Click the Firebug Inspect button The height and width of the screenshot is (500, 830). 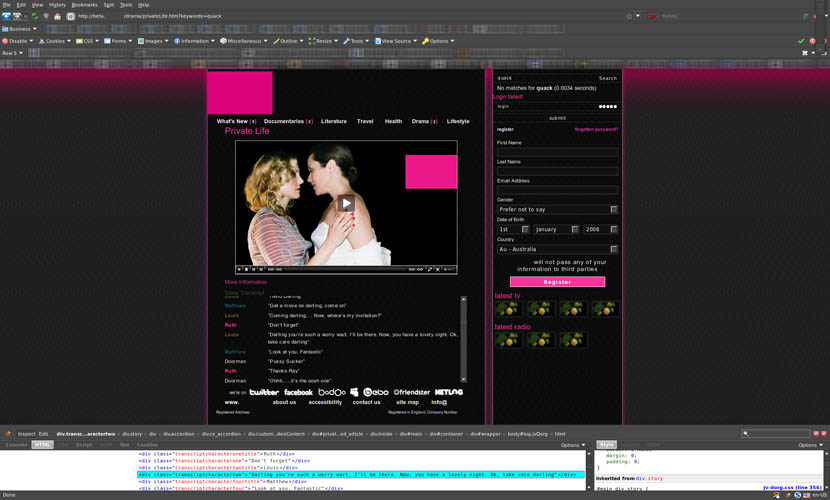tap(26, 434)
